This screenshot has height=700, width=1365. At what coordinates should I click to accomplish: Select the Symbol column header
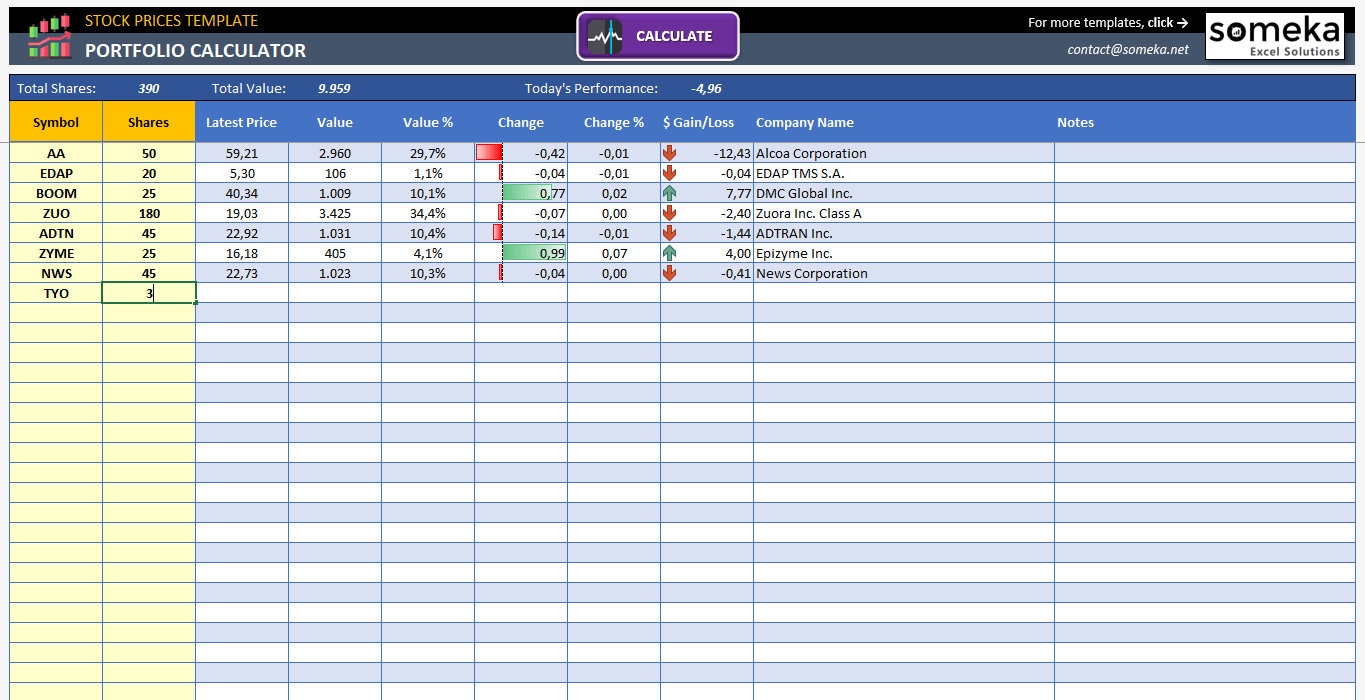coord(55,122)
